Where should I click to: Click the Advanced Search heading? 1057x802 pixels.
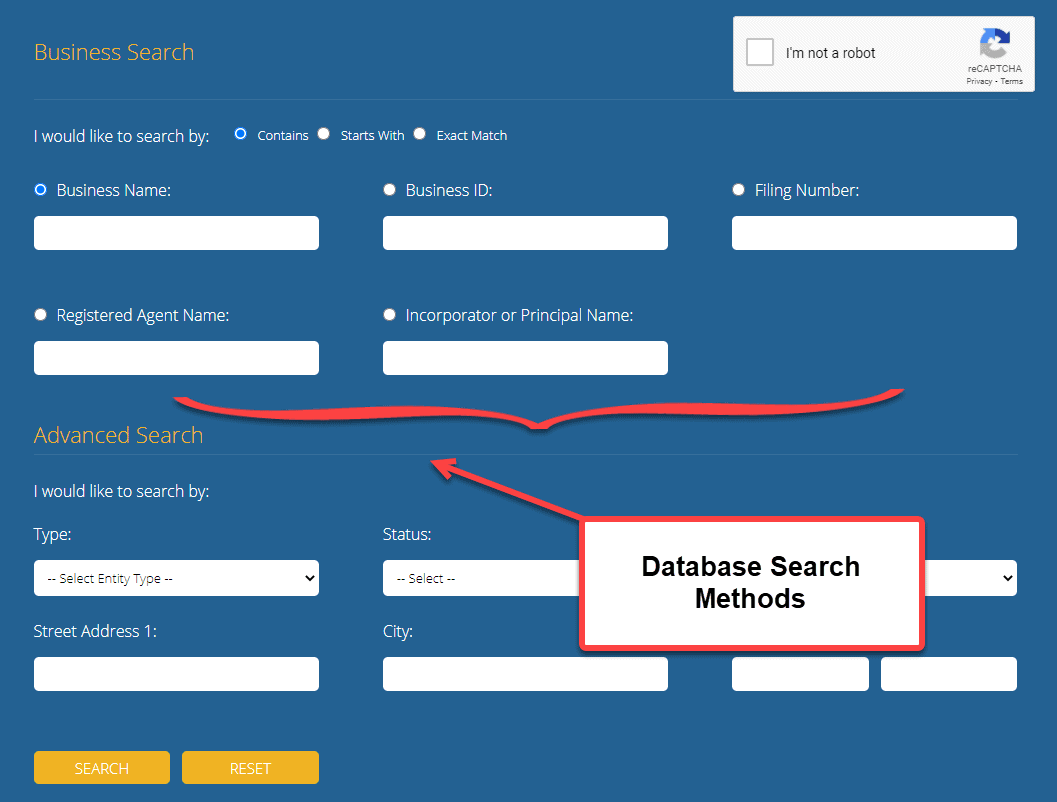coord(118,435)
